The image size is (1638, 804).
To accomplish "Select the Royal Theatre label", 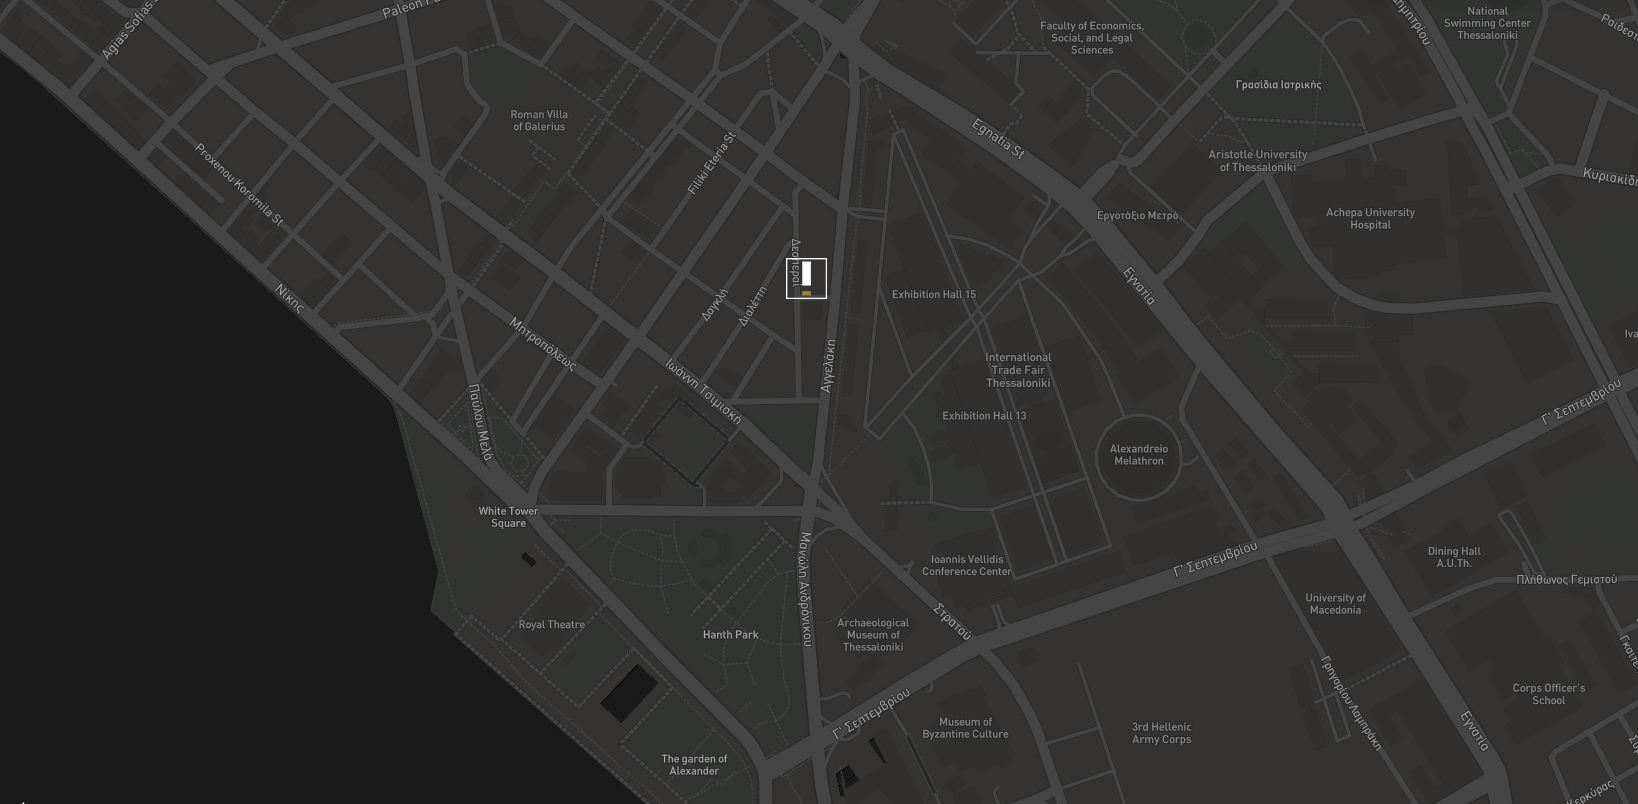I will [x=551, y=625].
